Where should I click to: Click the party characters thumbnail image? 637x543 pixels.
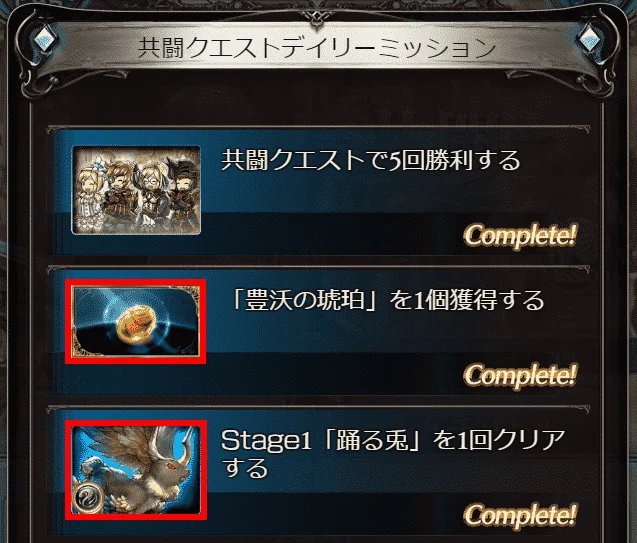[x=136, y=190]
